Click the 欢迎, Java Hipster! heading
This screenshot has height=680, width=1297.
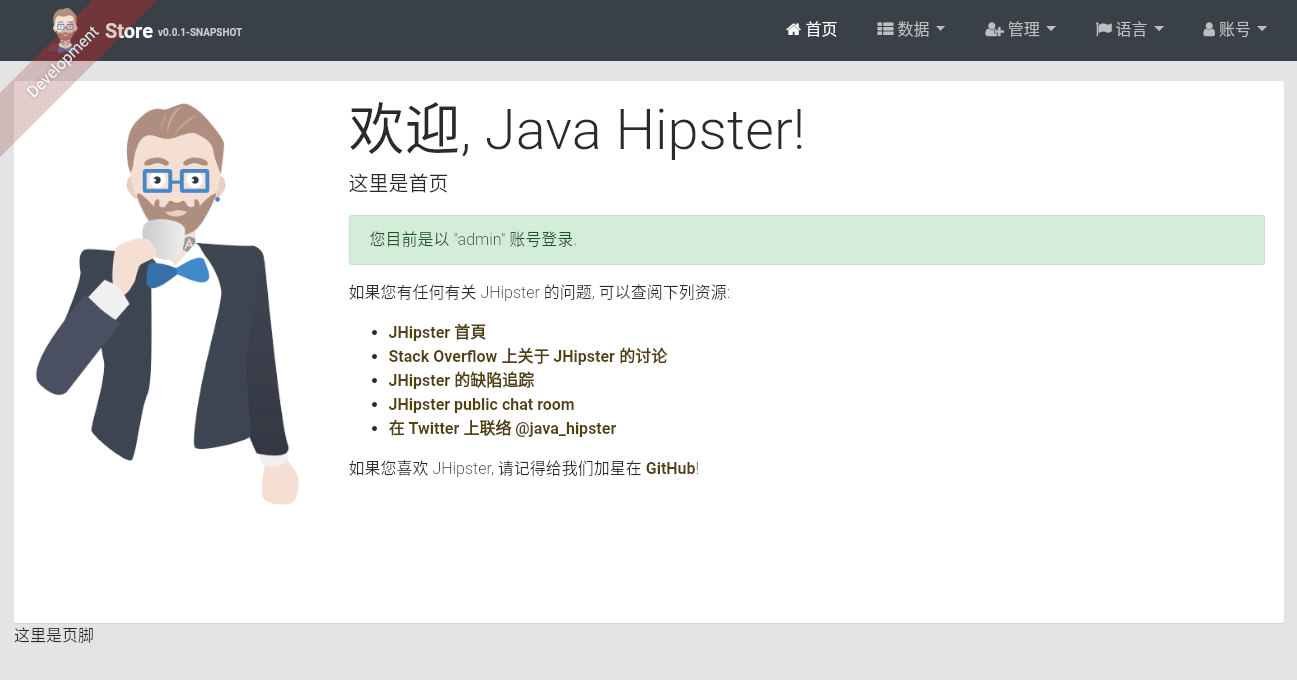coord(576,131)
